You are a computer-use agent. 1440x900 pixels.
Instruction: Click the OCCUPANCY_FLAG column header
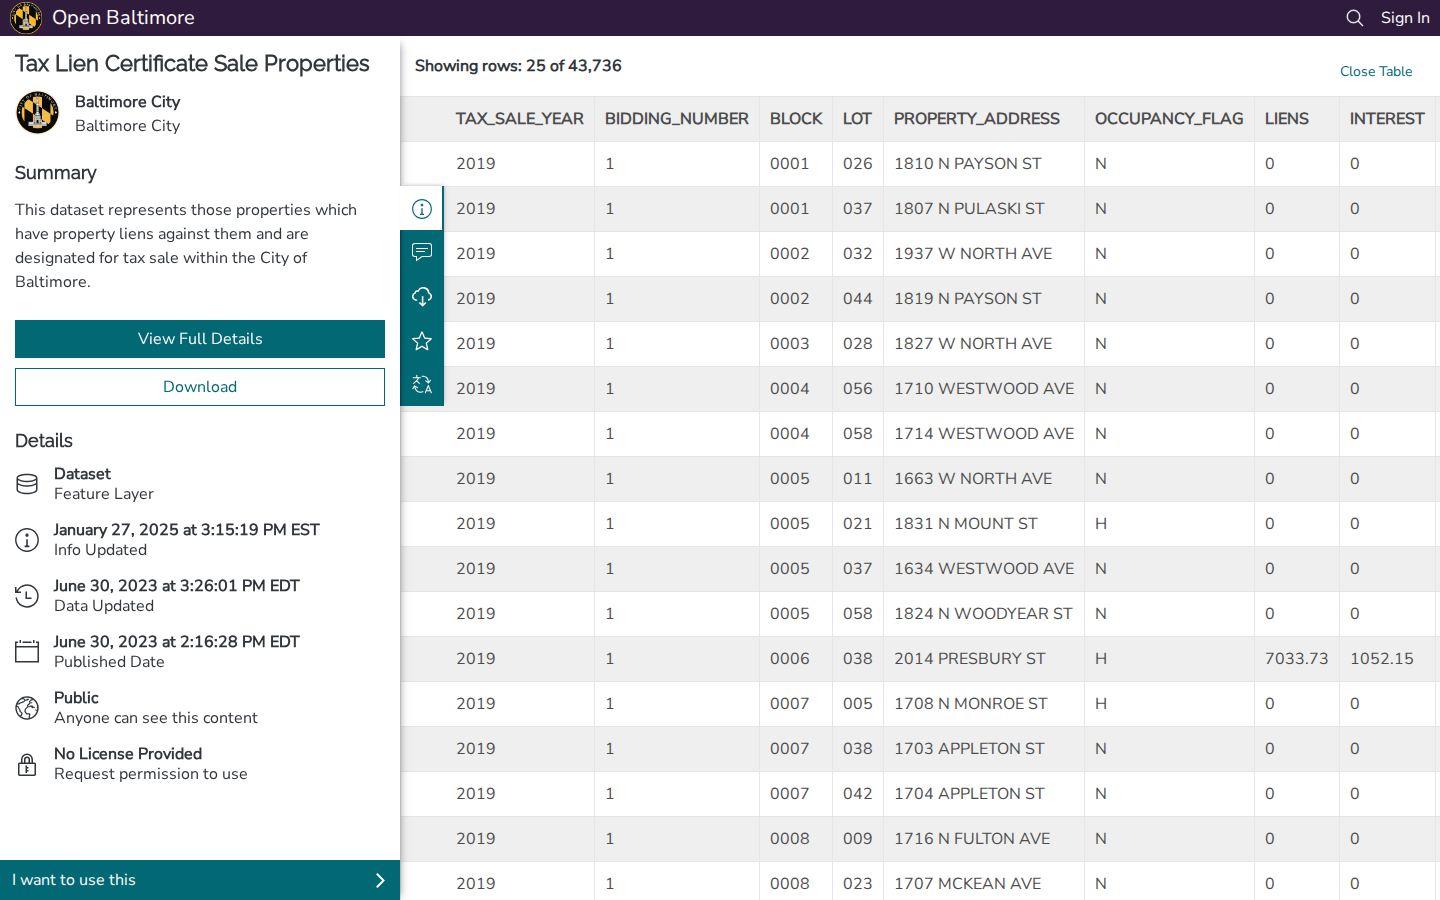(x=1169, y=119)
